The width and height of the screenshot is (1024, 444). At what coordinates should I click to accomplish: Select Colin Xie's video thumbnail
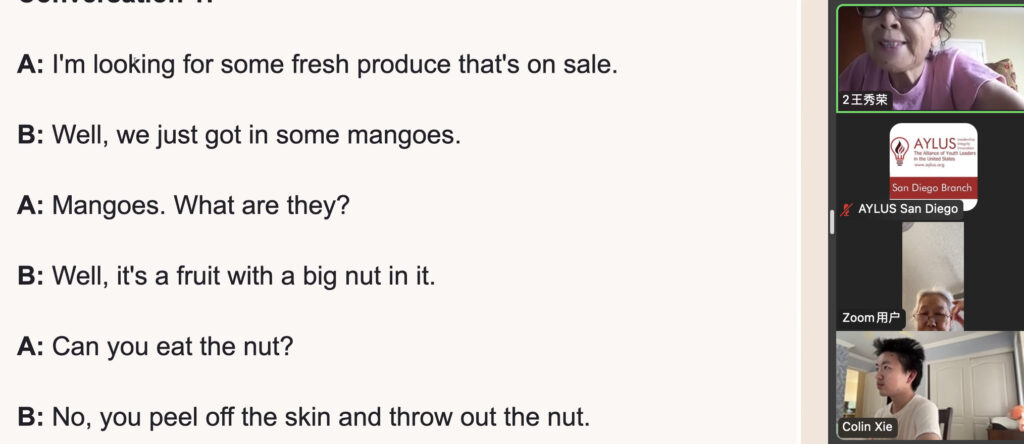tap(929, 385)
